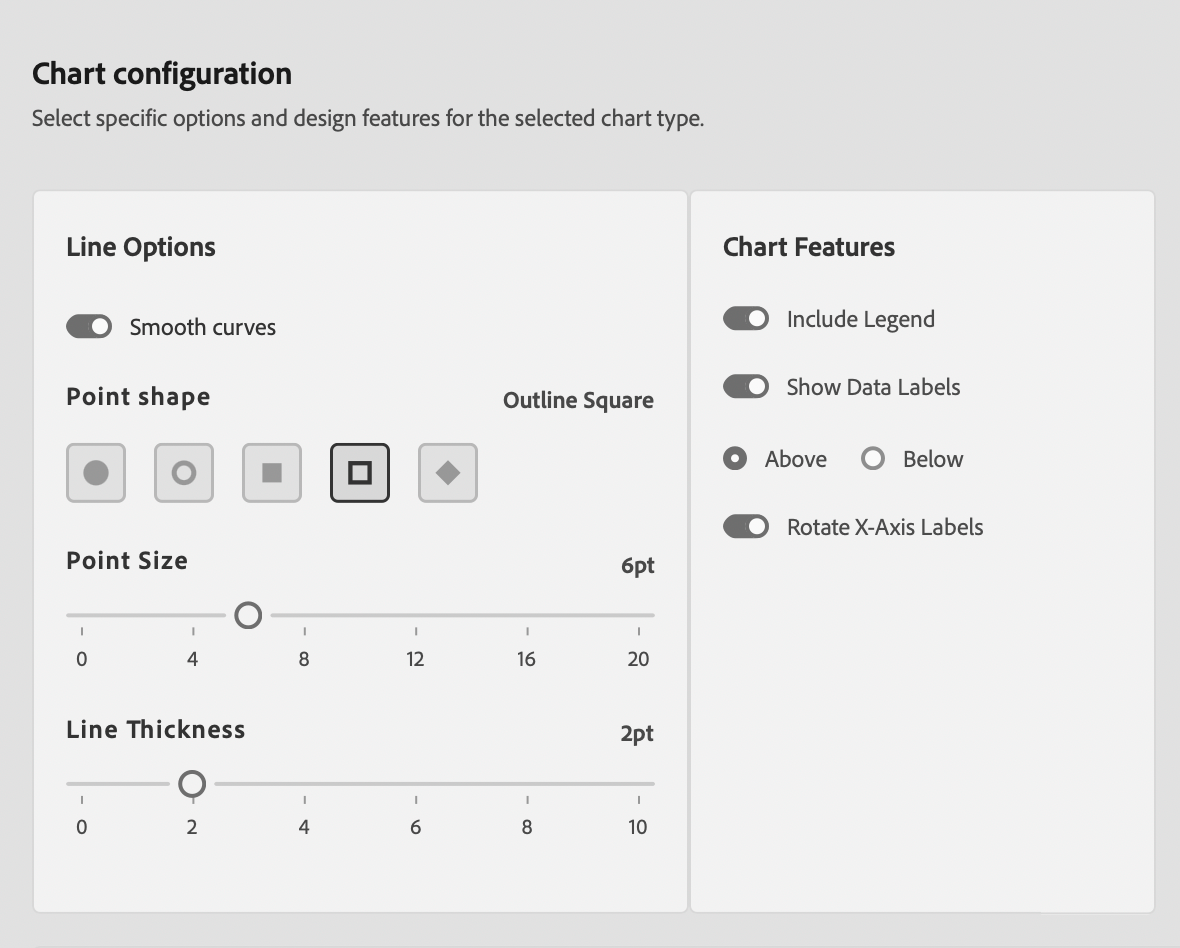This screenshot has height=948, width=1180.
Task: Click the Line Thickness tick labeled 10
Action: 637,828
